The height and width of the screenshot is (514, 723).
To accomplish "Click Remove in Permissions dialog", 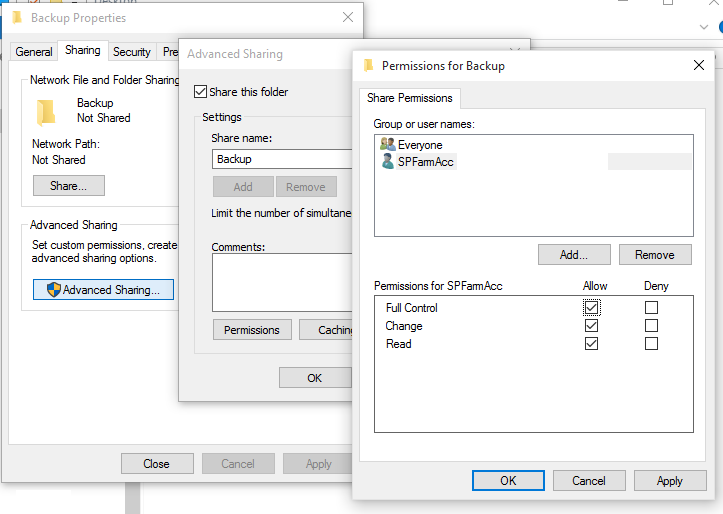I will (655, 254).
